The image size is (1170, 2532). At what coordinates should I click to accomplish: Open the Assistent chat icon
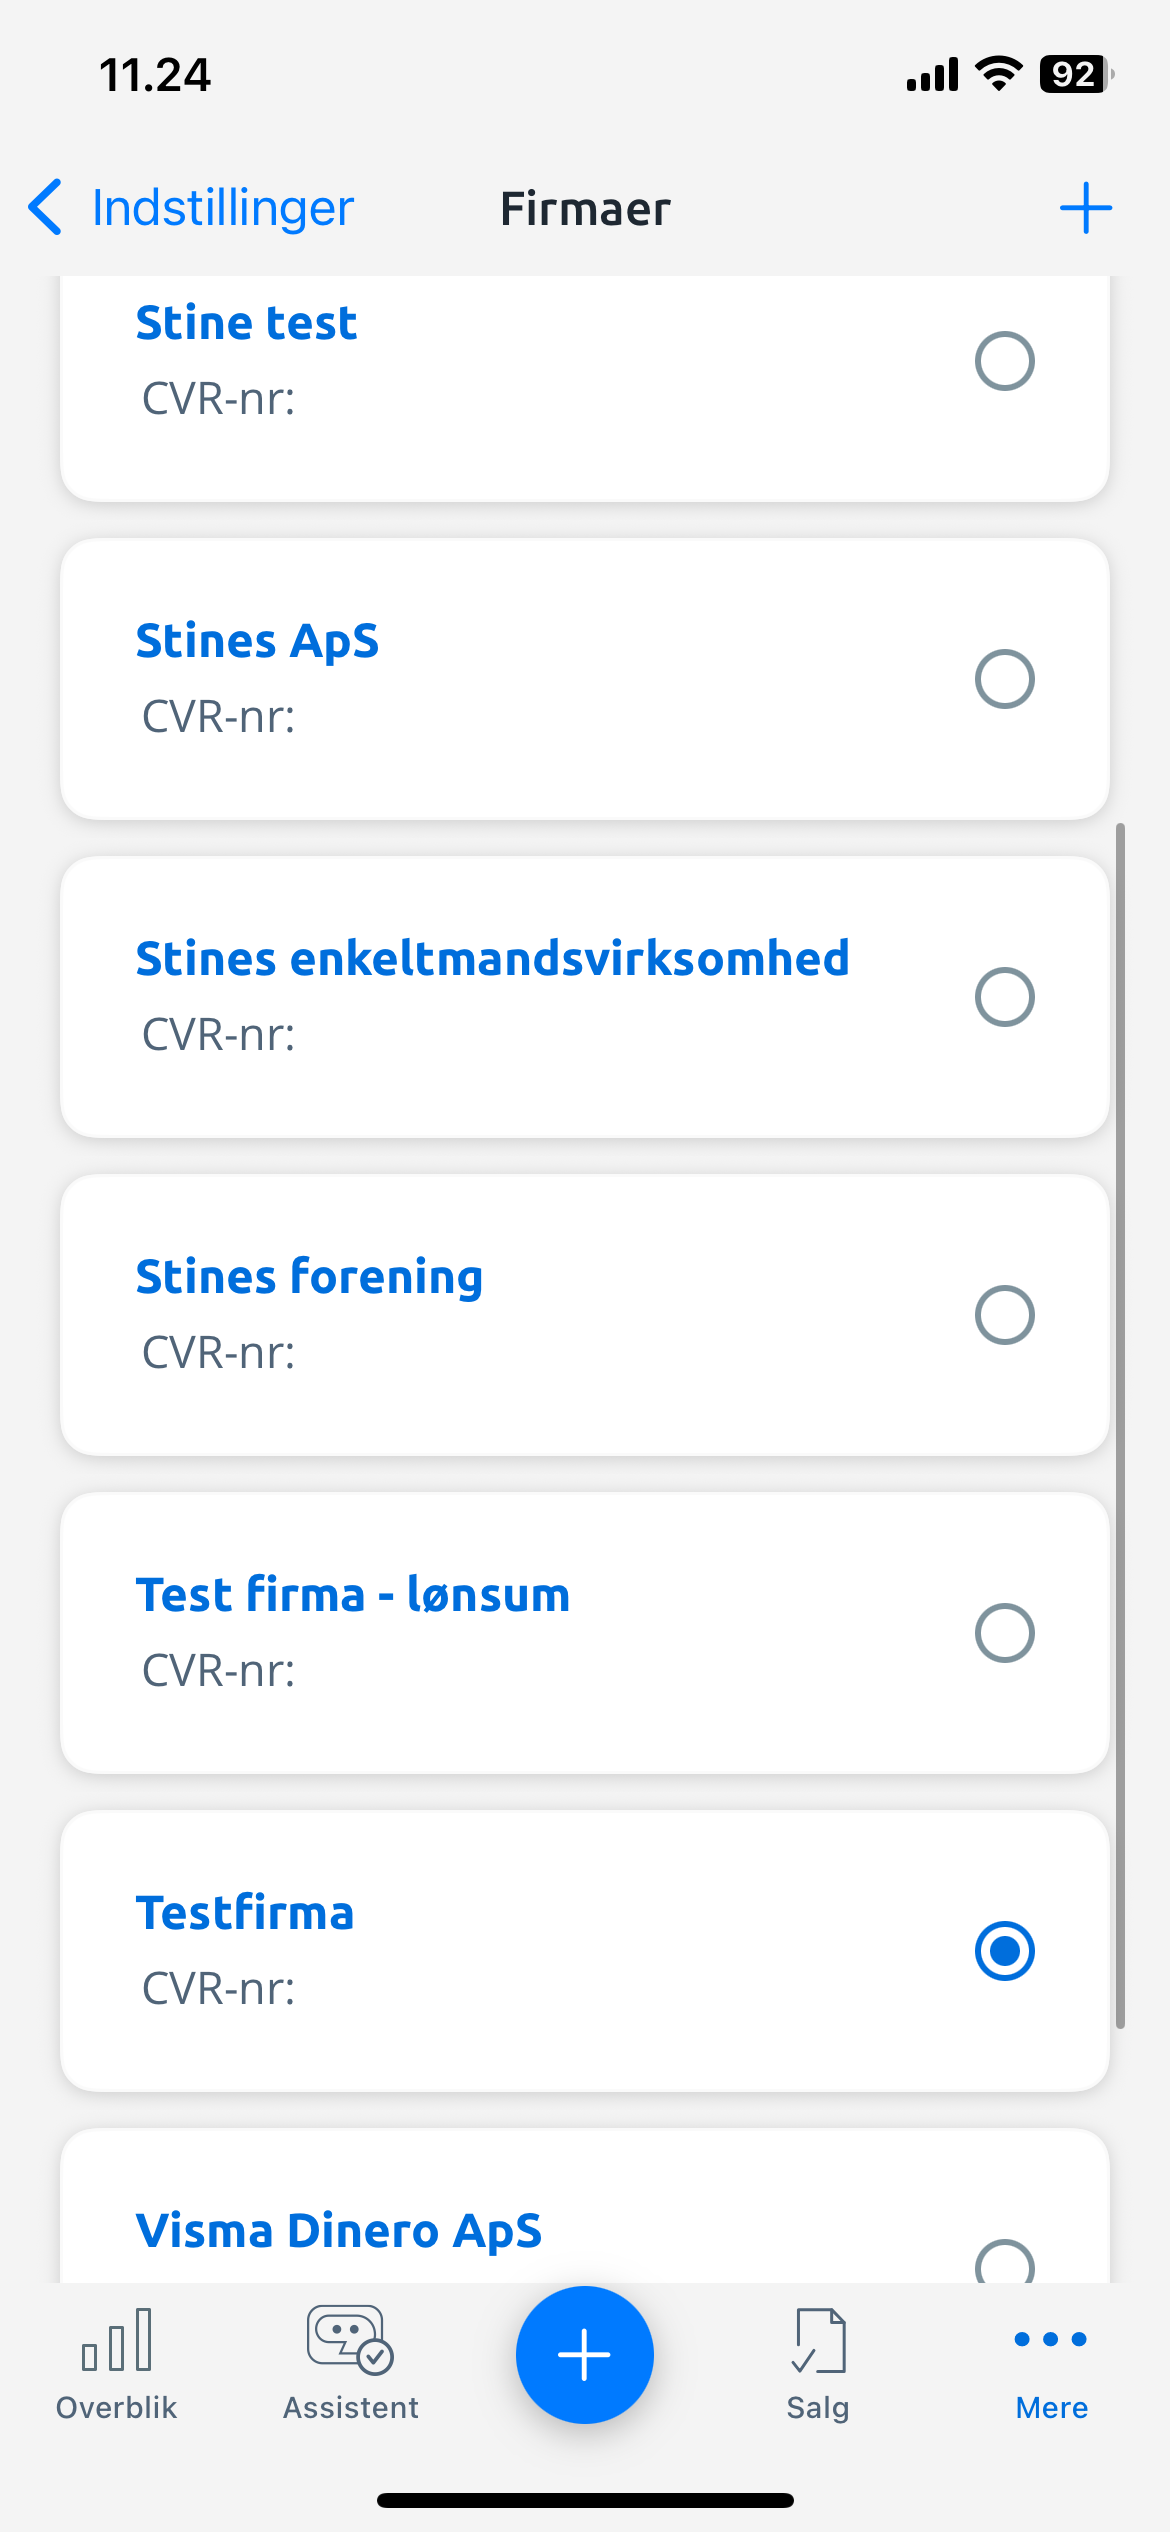point(350,2340)
